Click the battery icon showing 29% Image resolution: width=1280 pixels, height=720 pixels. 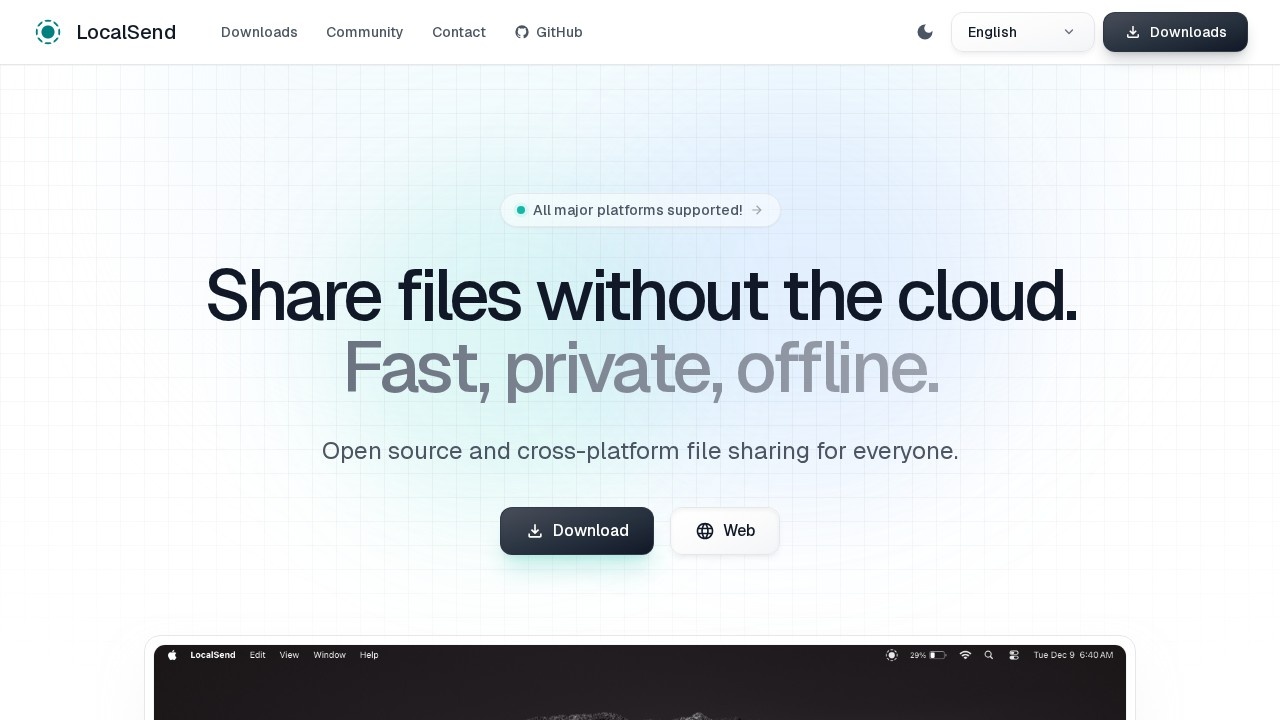(x=937, y=655)
